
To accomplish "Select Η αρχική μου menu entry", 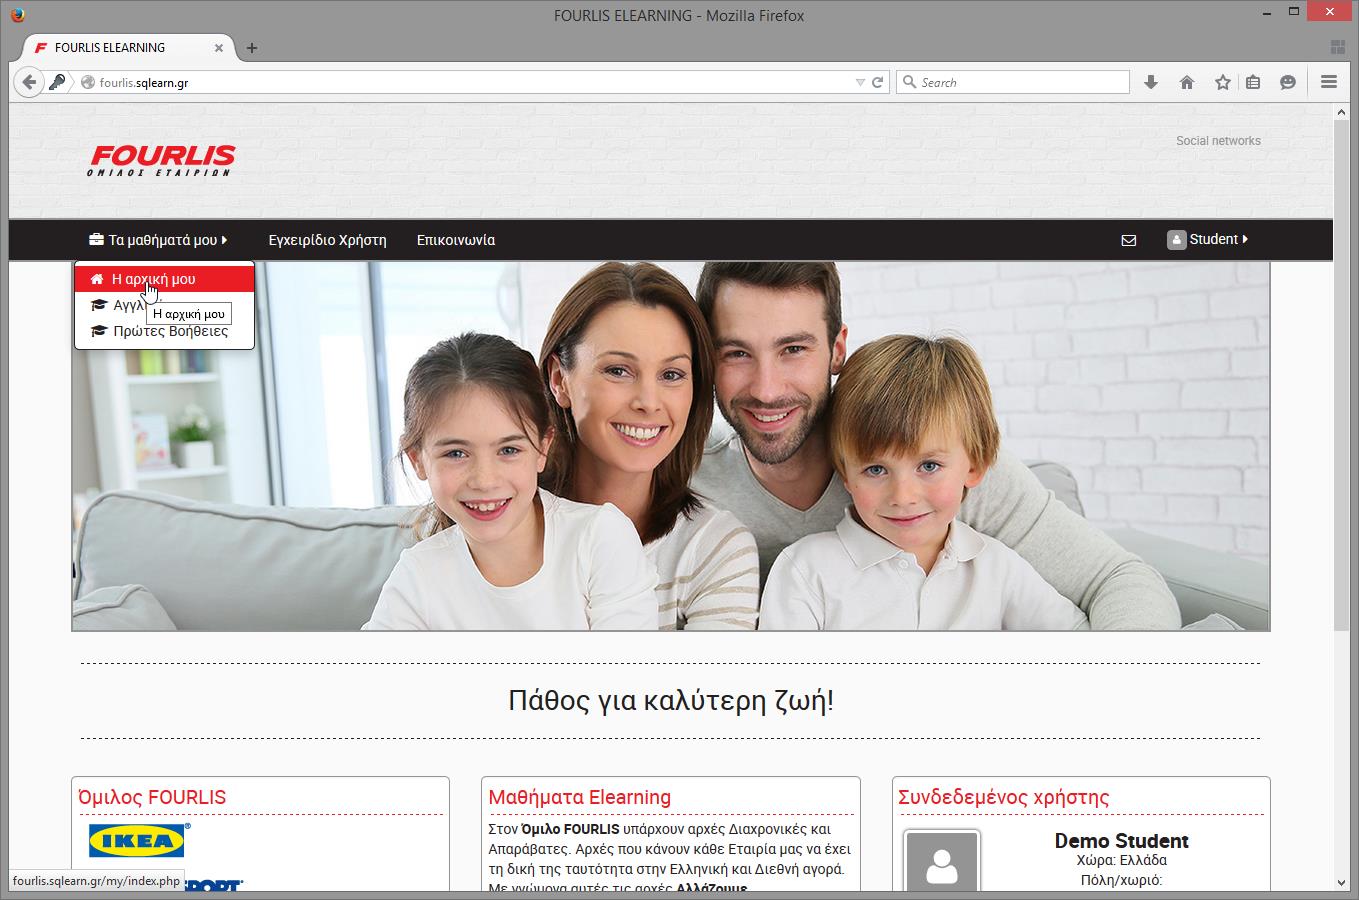I will [x=164, y=279].
